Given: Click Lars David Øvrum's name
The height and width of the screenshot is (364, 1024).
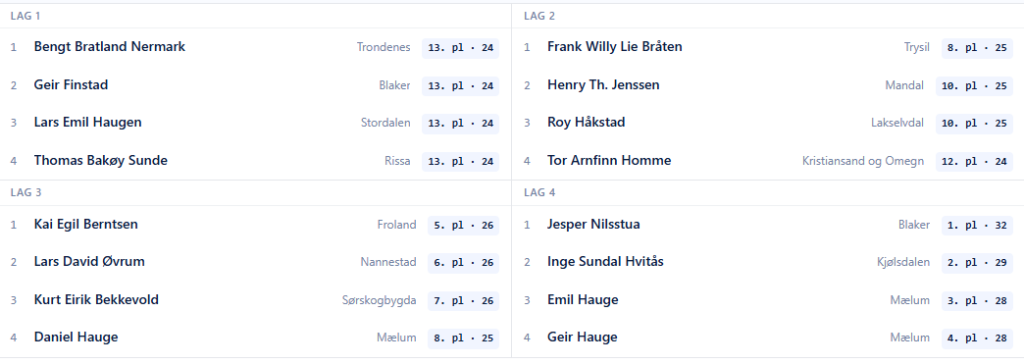Looking at the screenshot, I should coord(89,262).
